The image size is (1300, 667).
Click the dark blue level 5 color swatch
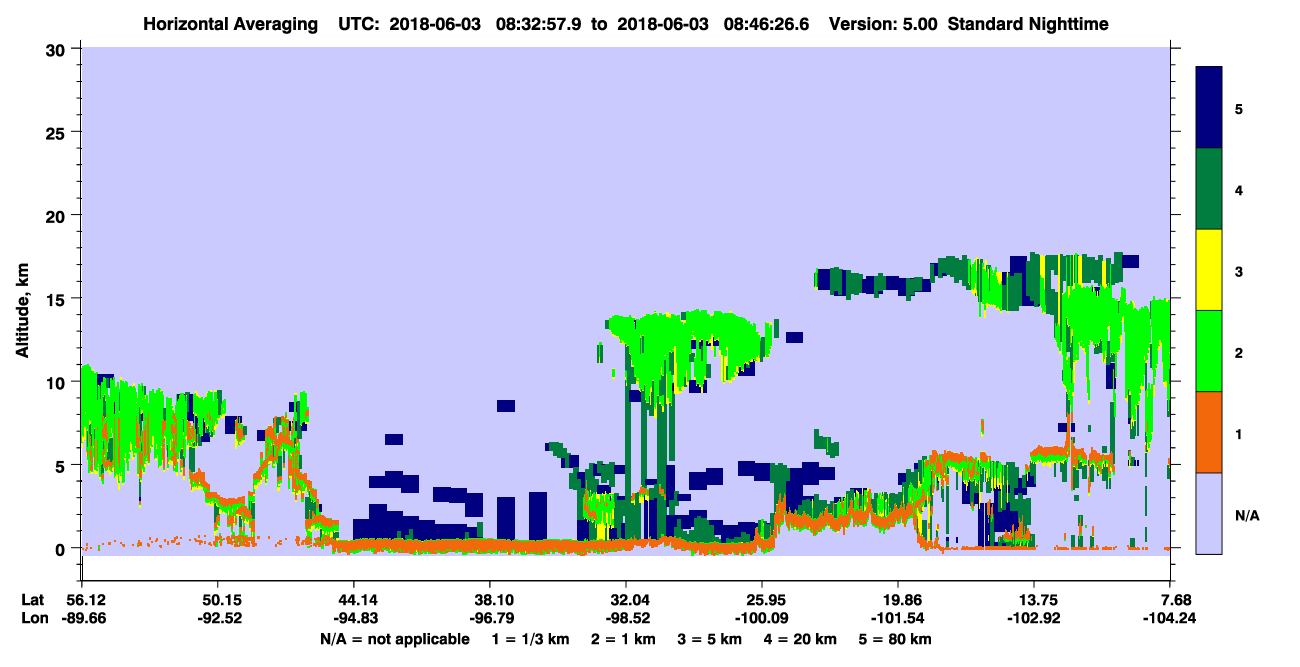click(x=1209, y=108)
